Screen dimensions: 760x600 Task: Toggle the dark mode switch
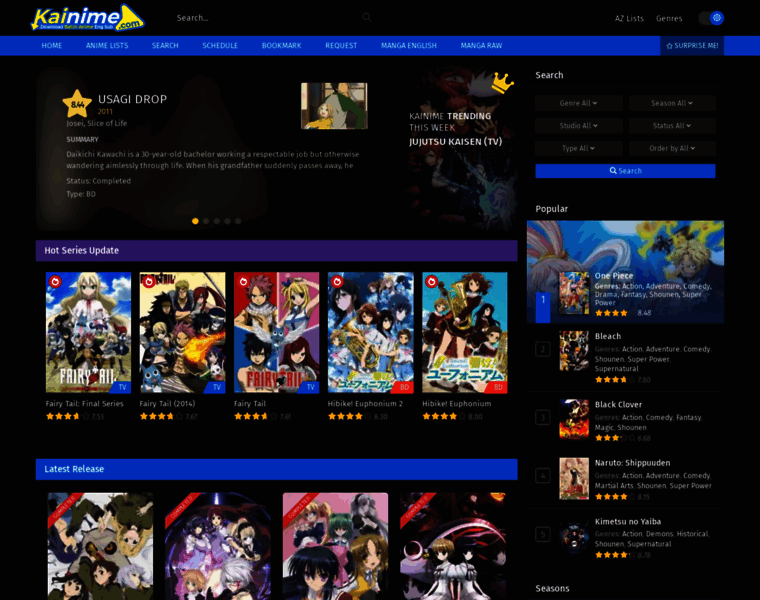click(x=711, y=18)
